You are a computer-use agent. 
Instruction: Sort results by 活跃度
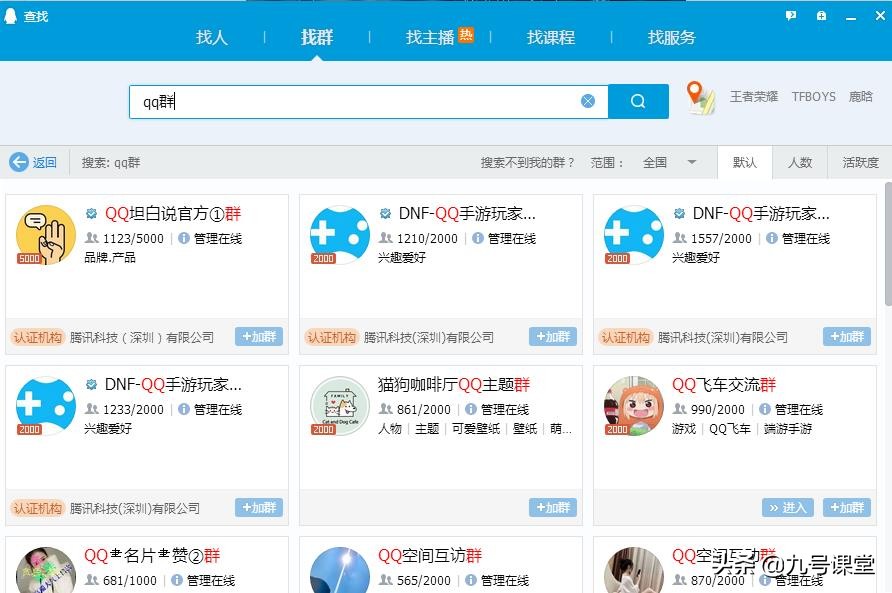tap(860, 162)
